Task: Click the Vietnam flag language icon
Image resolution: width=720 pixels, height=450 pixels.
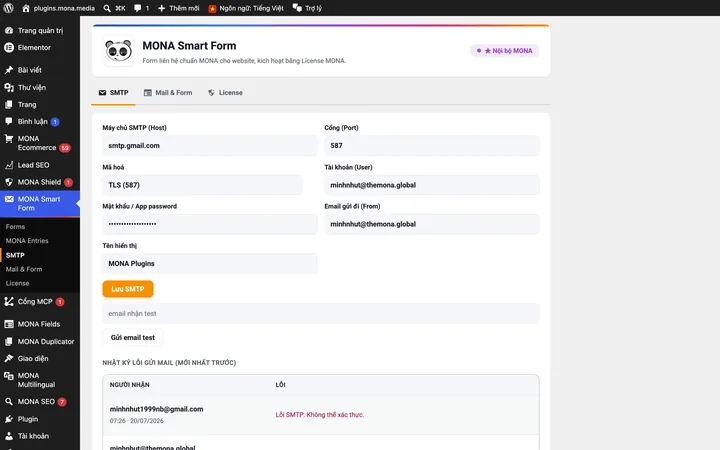Action: coord(212,9)
